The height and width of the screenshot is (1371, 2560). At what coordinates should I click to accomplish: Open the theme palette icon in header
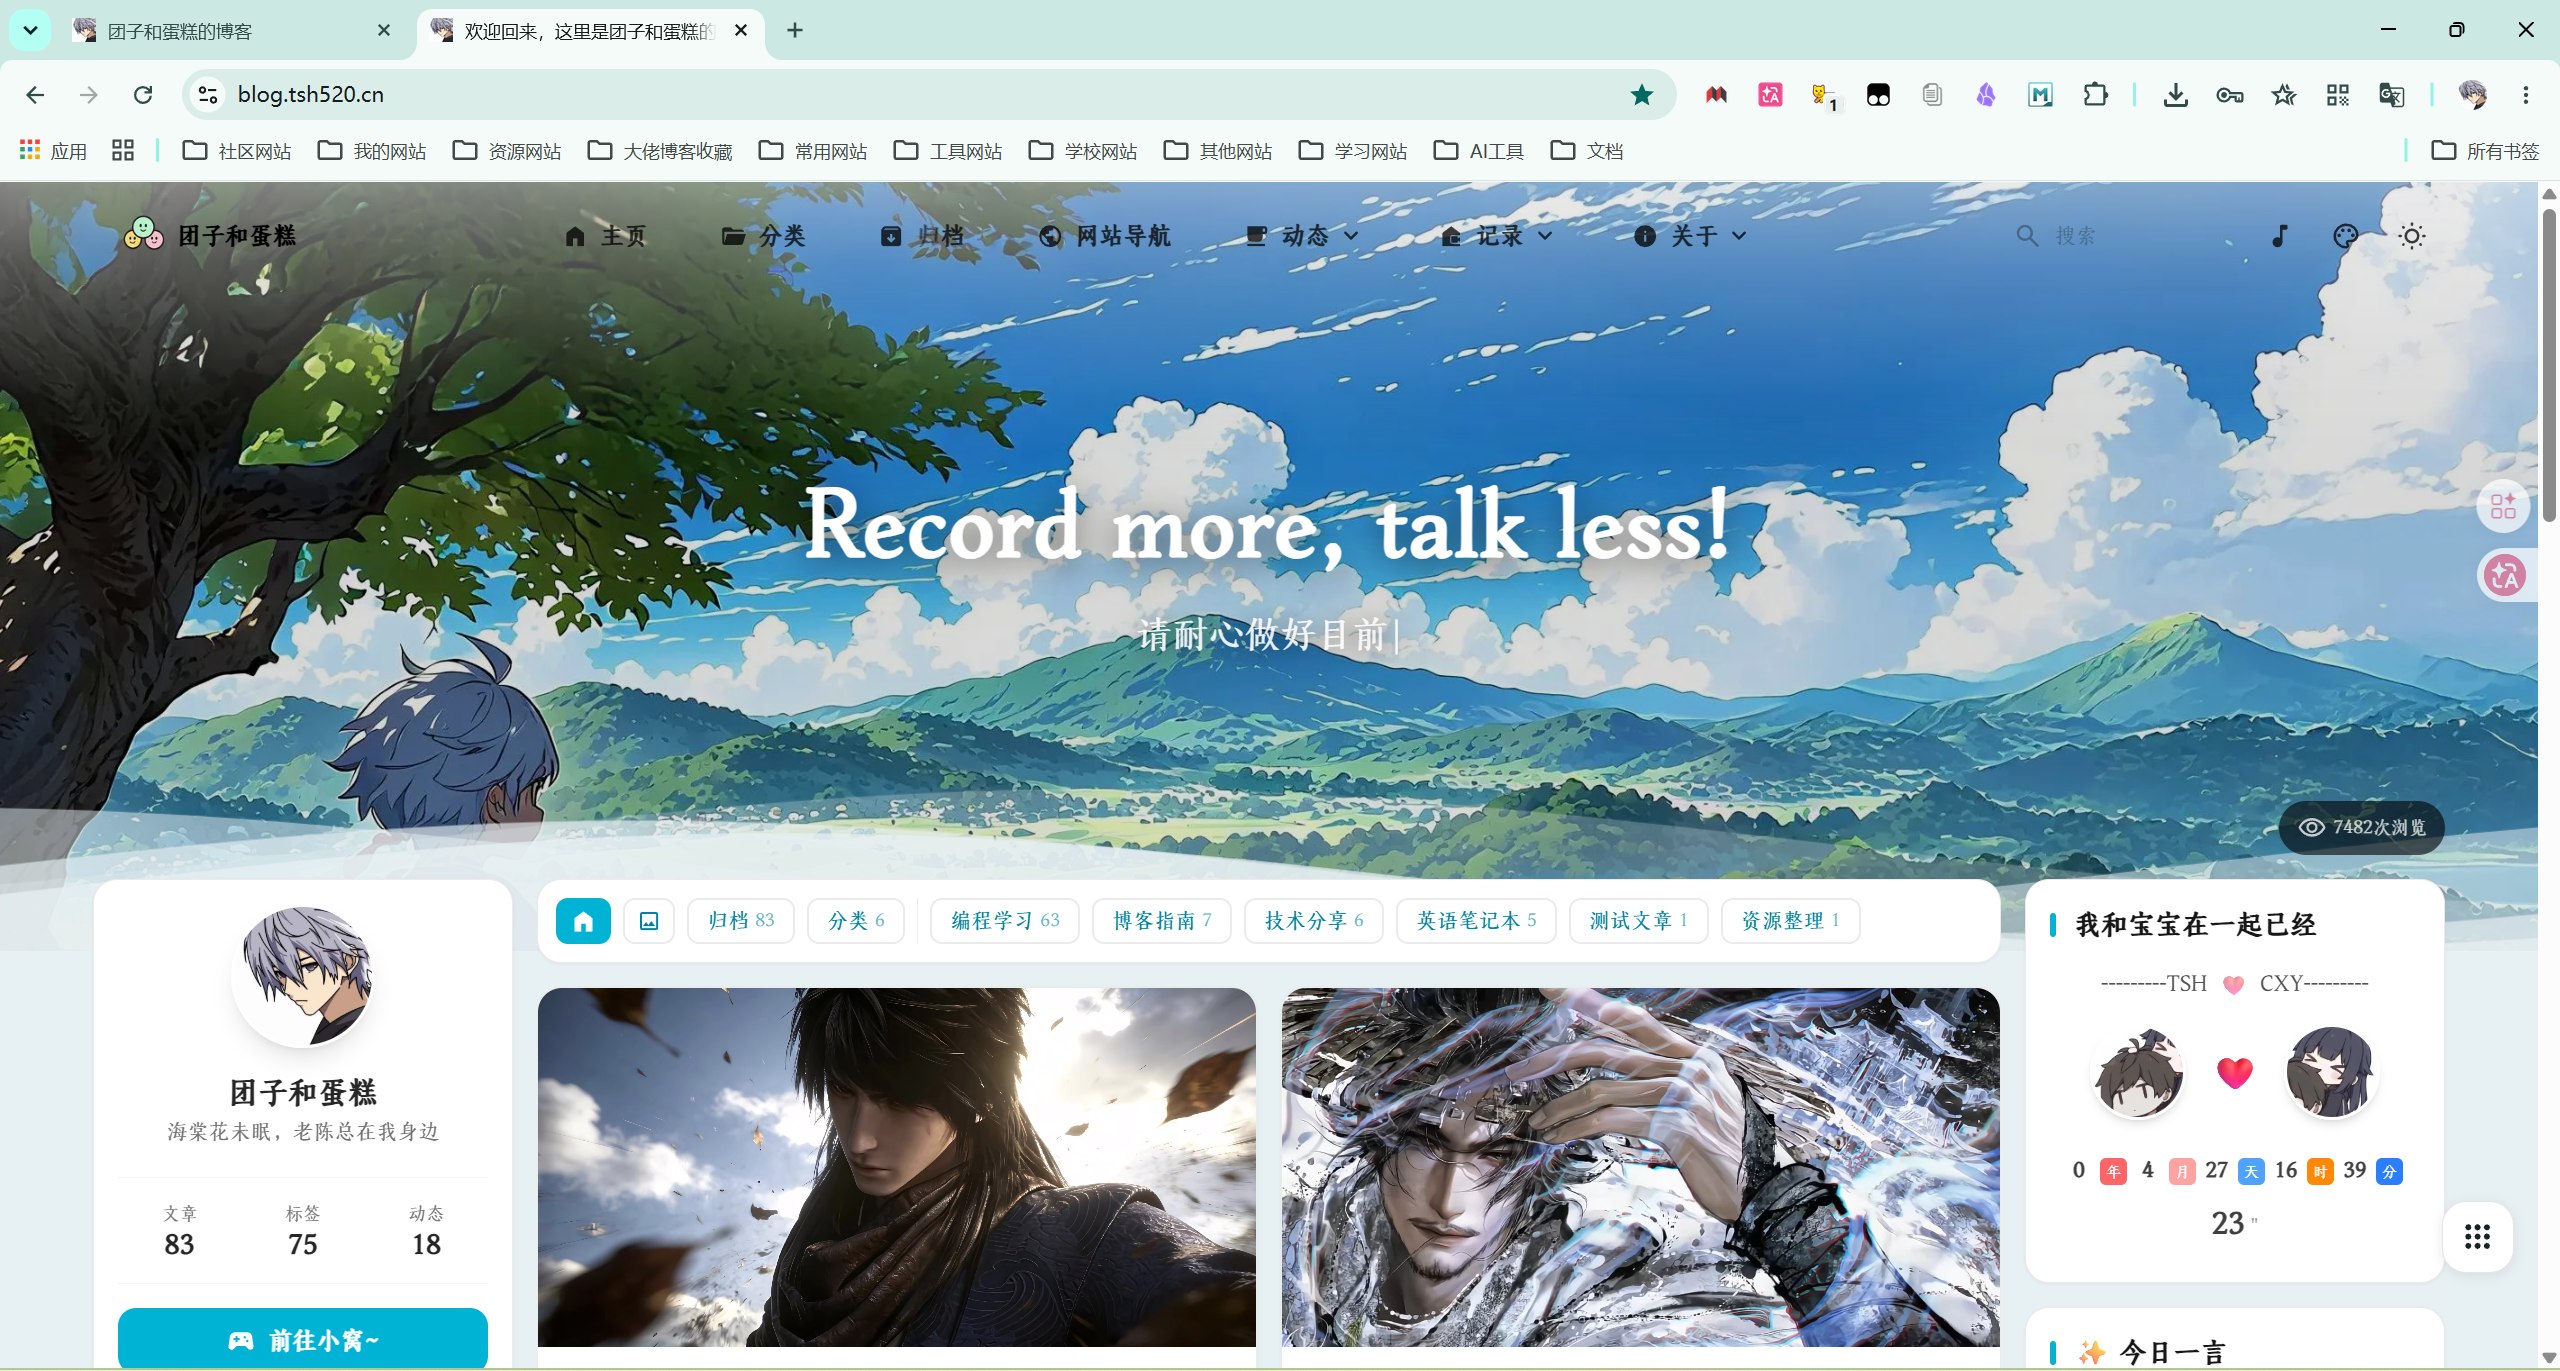(x=2345, y=236)
